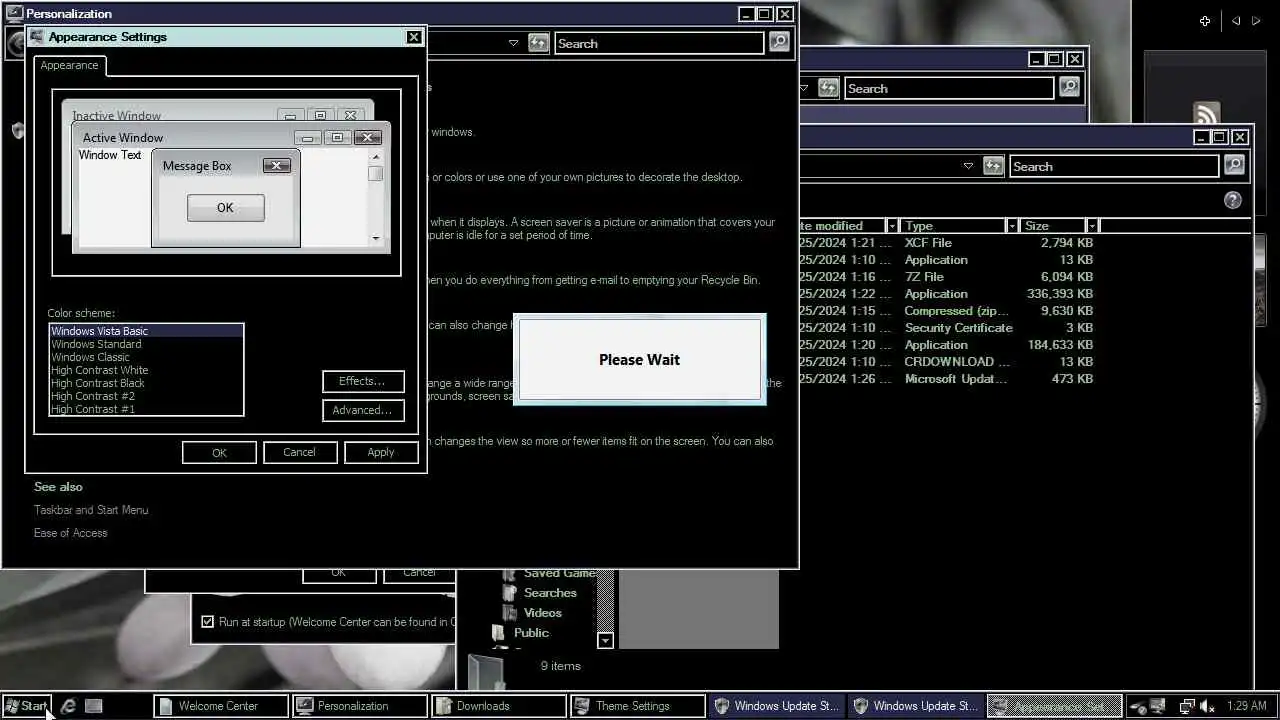
Task: Switch to Downloads taskbar button
Action: click(x=499, y=706)
